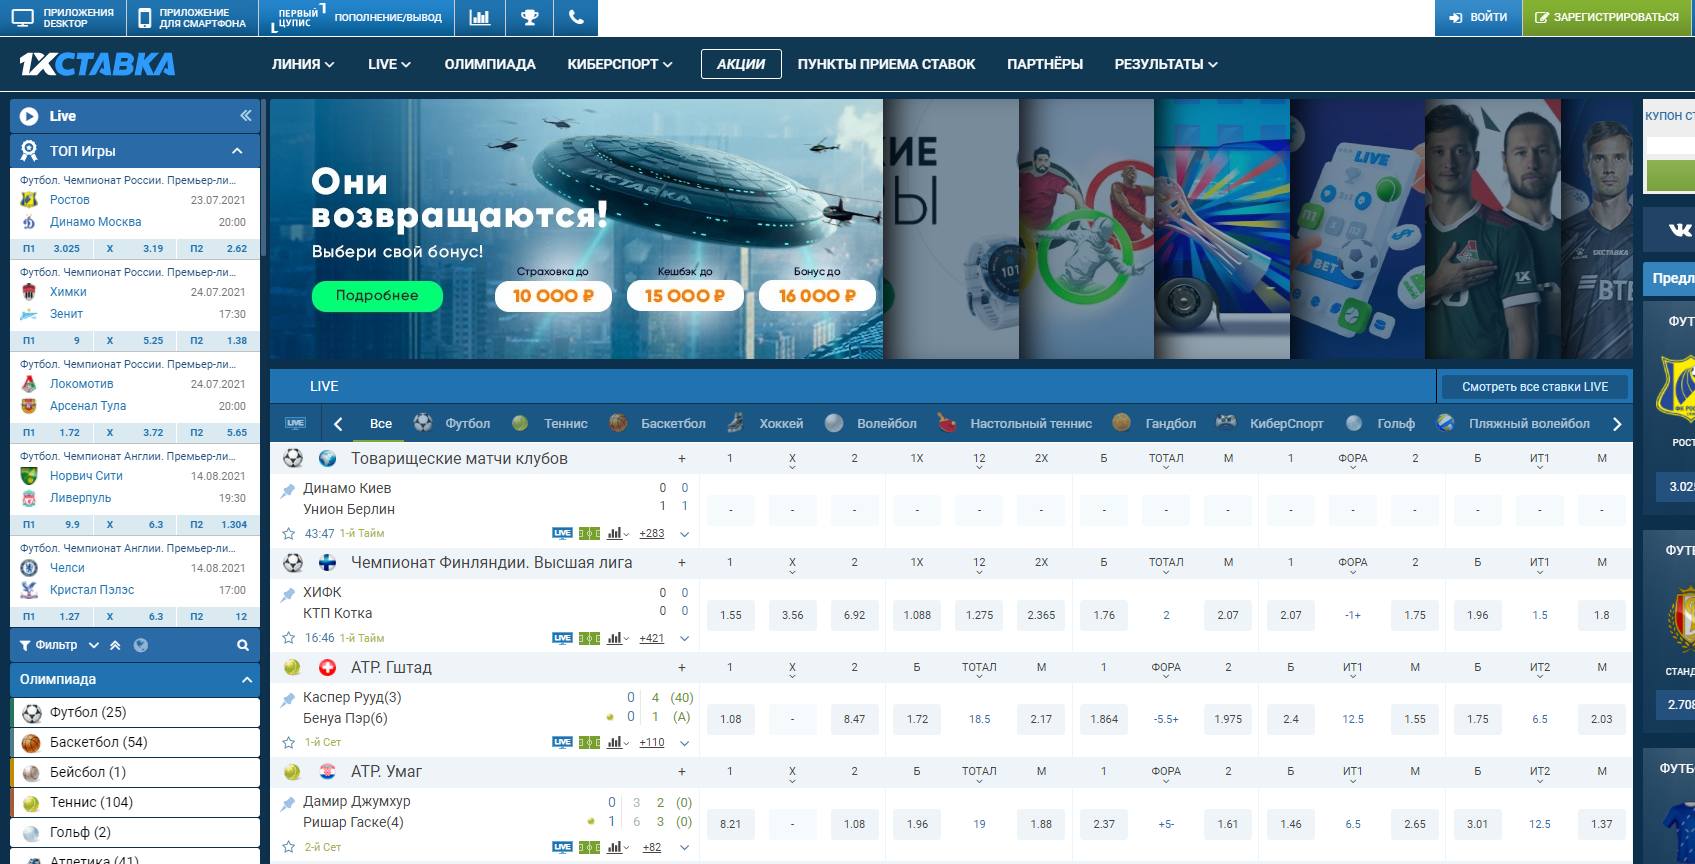Select the Теннис tab in LIVE section

[550, 424]
